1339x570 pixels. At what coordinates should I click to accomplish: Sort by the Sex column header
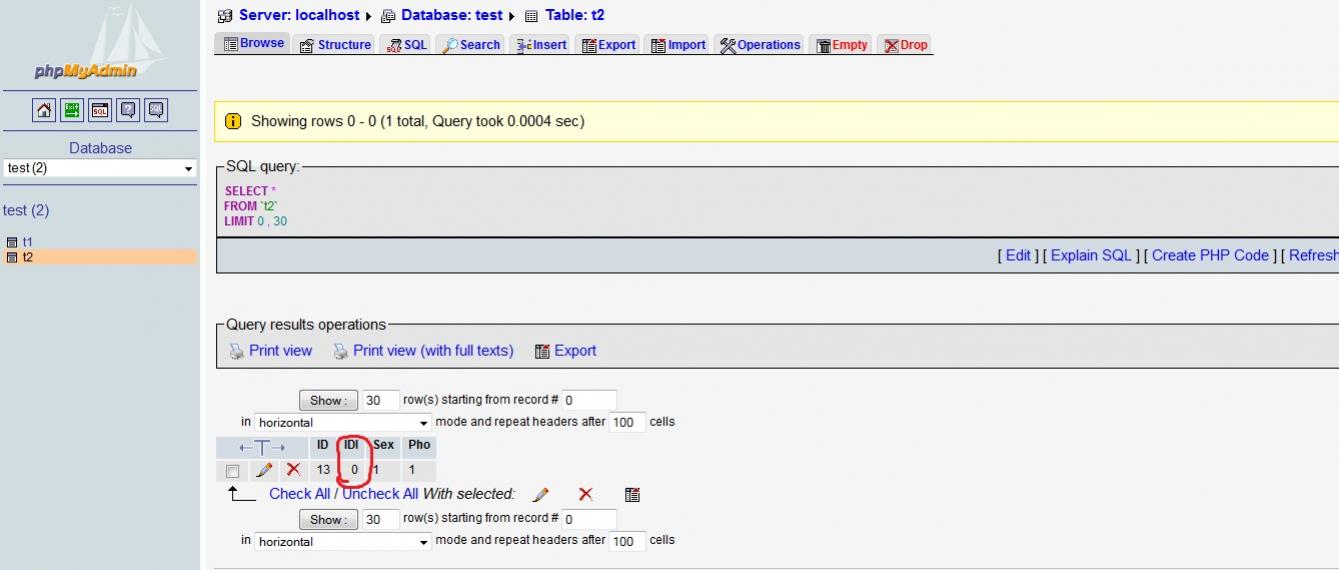point(384,445)
